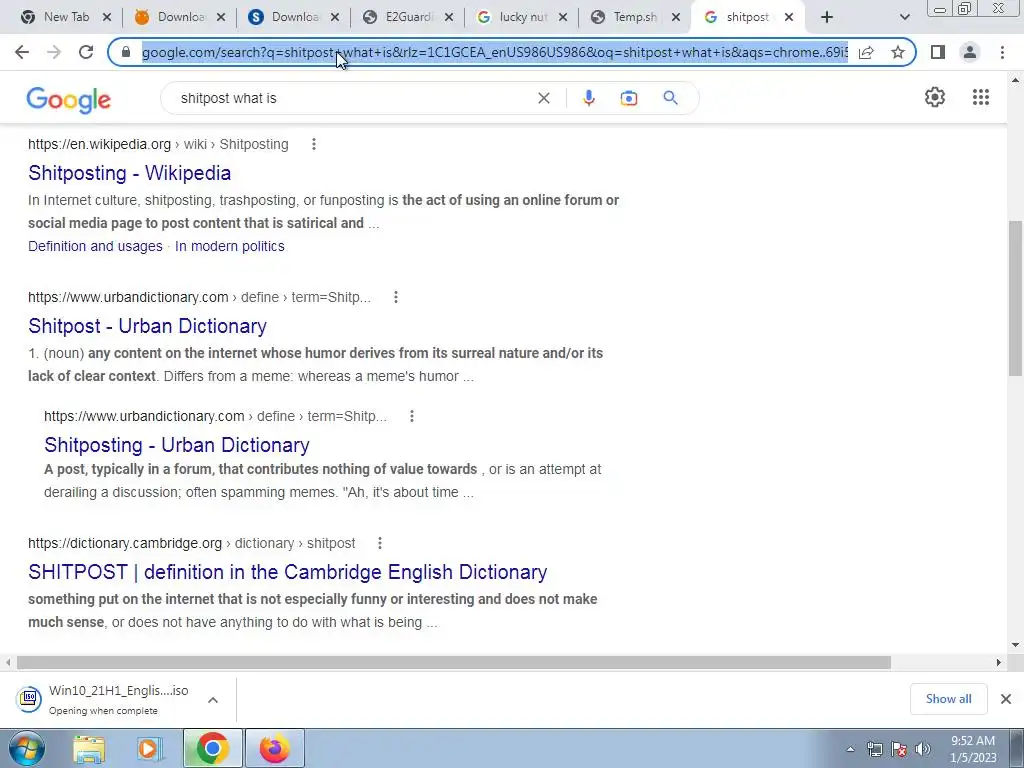This screenshot has height=768, width=1024.
Task: Open the Chrome profile avatar menu
Action: click(x=970, y=52)
